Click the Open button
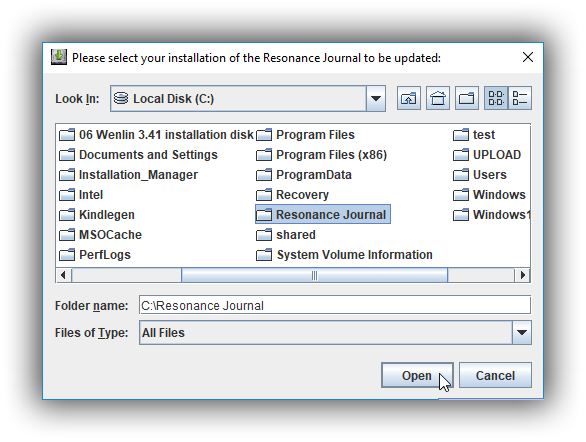The height and width of the screenshot is (442, 586). click(417, 375)
